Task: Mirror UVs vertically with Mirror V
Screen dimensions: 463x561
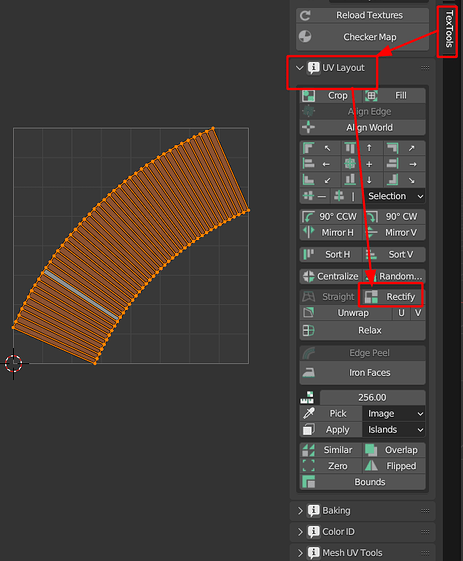Action: (x=394, y=233)
